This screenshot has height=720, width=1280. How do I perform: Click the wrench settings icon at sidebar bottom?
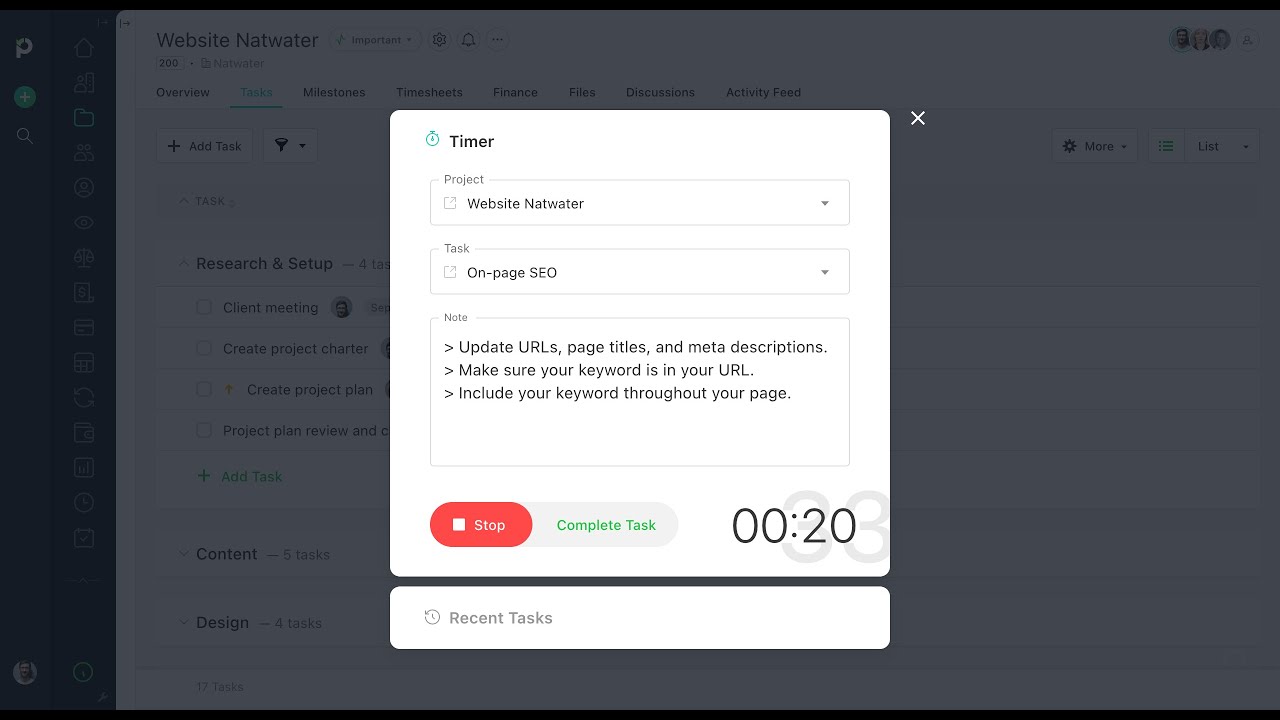click(102, 697)
